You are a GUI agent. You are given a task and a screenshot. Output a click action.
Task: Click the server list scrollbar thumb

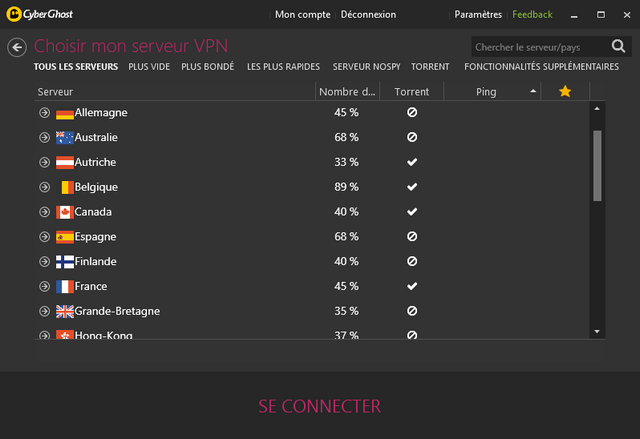[597, 166]
